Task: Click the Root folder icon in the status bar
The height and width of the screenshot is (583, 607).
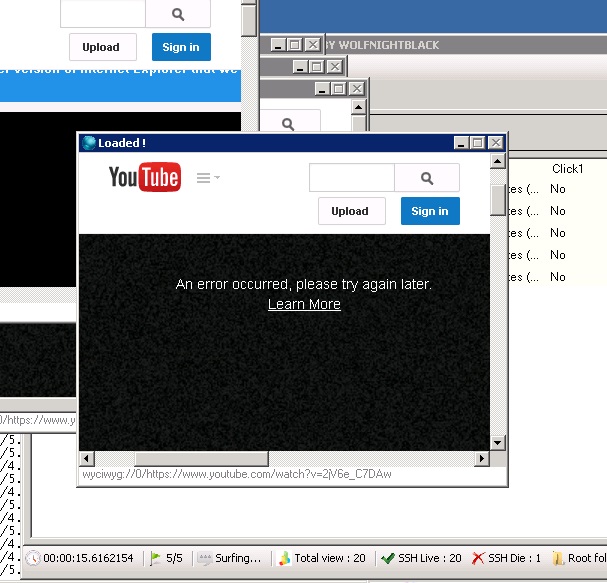Action: pos(558,558)
